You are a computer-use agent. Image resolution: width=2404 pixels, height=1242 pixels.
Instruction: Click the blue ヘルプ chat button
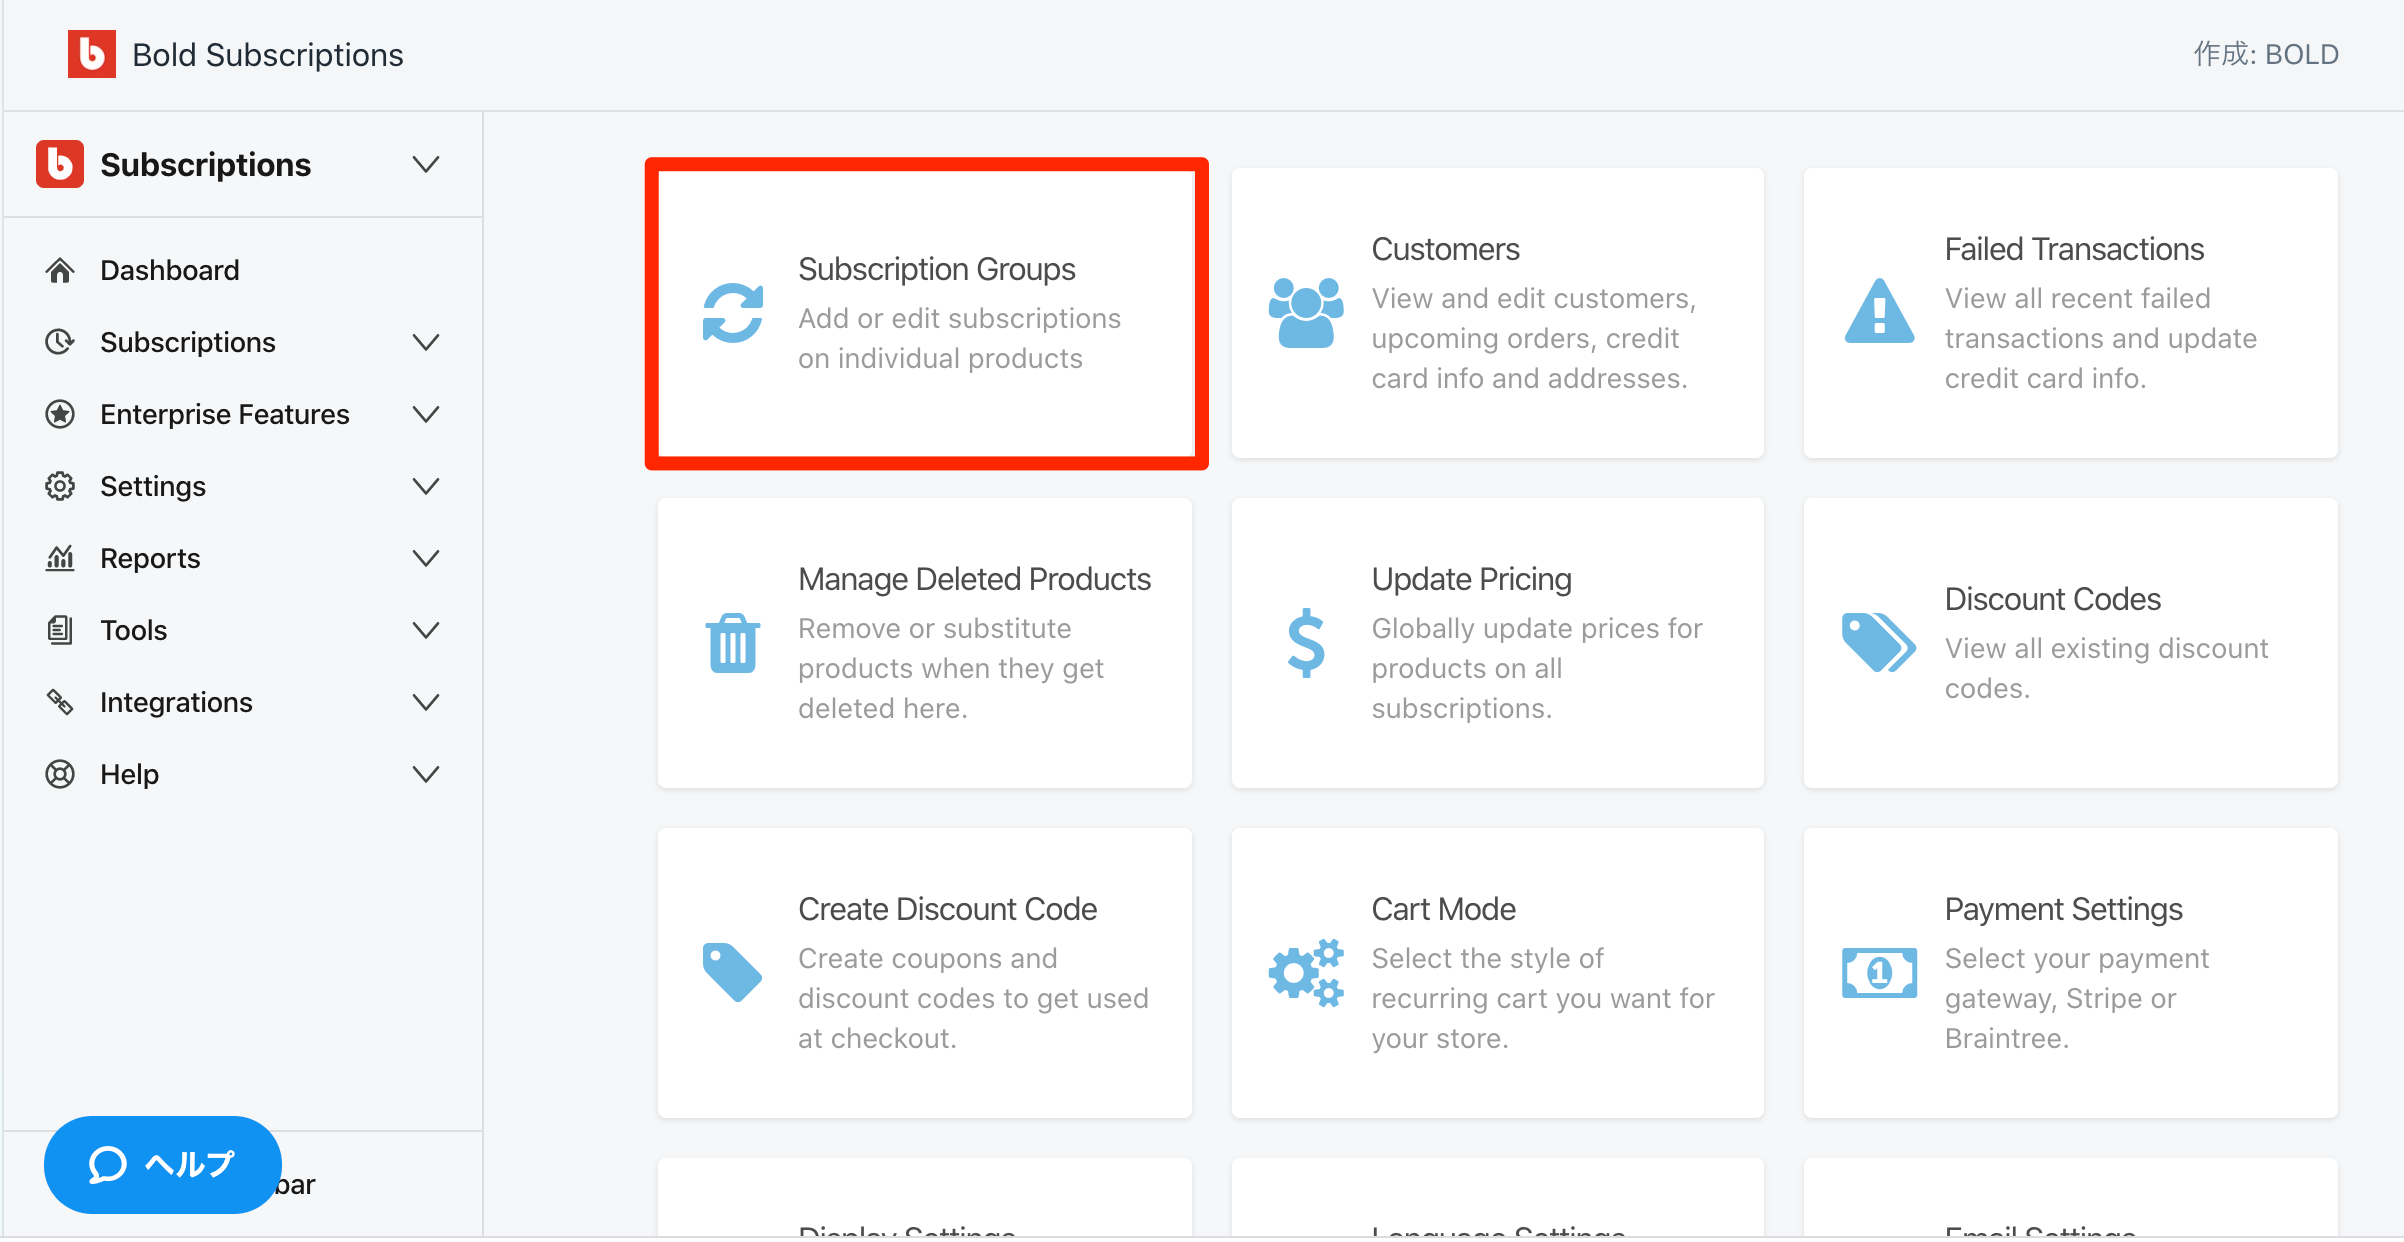click(162, 1164)
